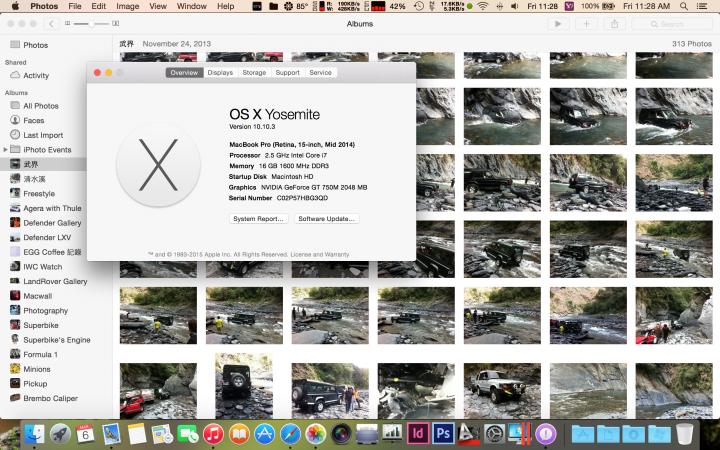Open iBooks from the dock
The height and width of the screenshot is (450, 720).
[x=239, y=433]
